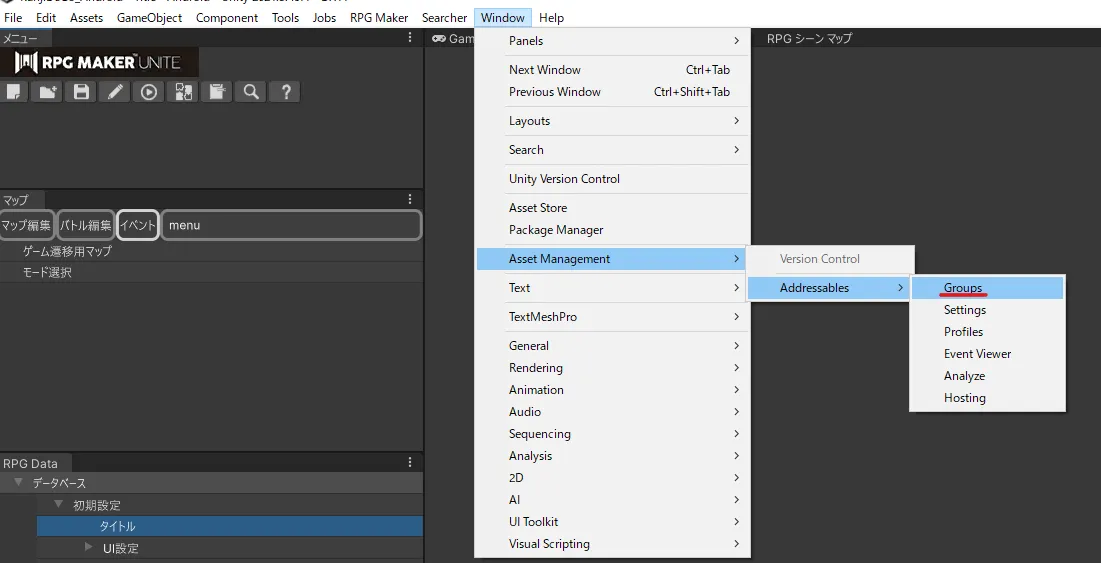Click the floppy disk save icon
Image resolution: width=1101 pixels, height=563 pixels.
[x=81, y=92]
